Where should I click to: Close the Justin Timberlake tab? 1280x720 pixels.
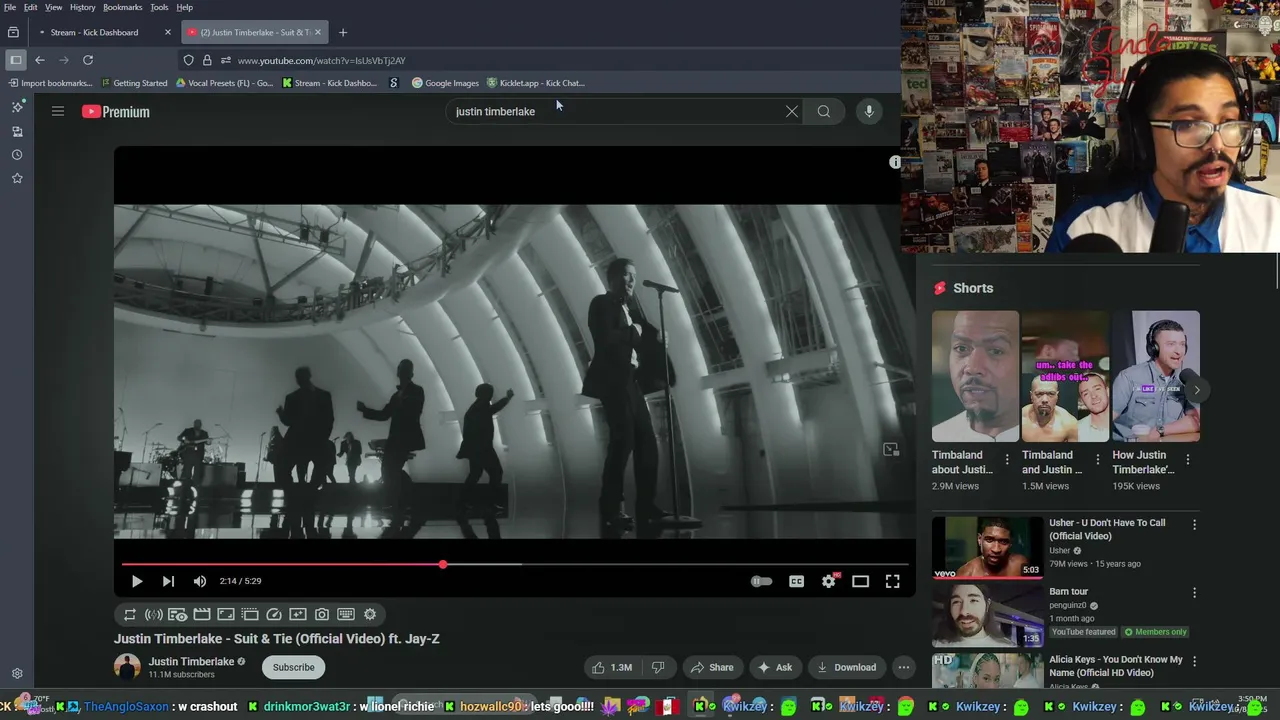tap(318, 32)
